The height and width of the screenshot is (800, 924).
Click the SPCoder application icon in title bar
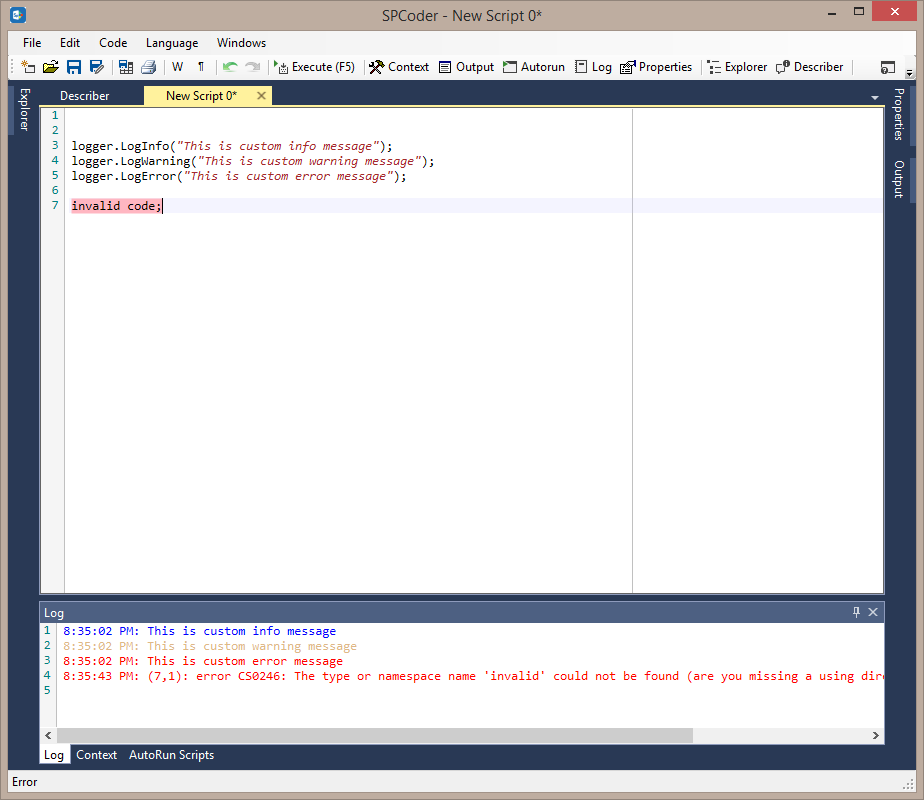coord(18,15)
